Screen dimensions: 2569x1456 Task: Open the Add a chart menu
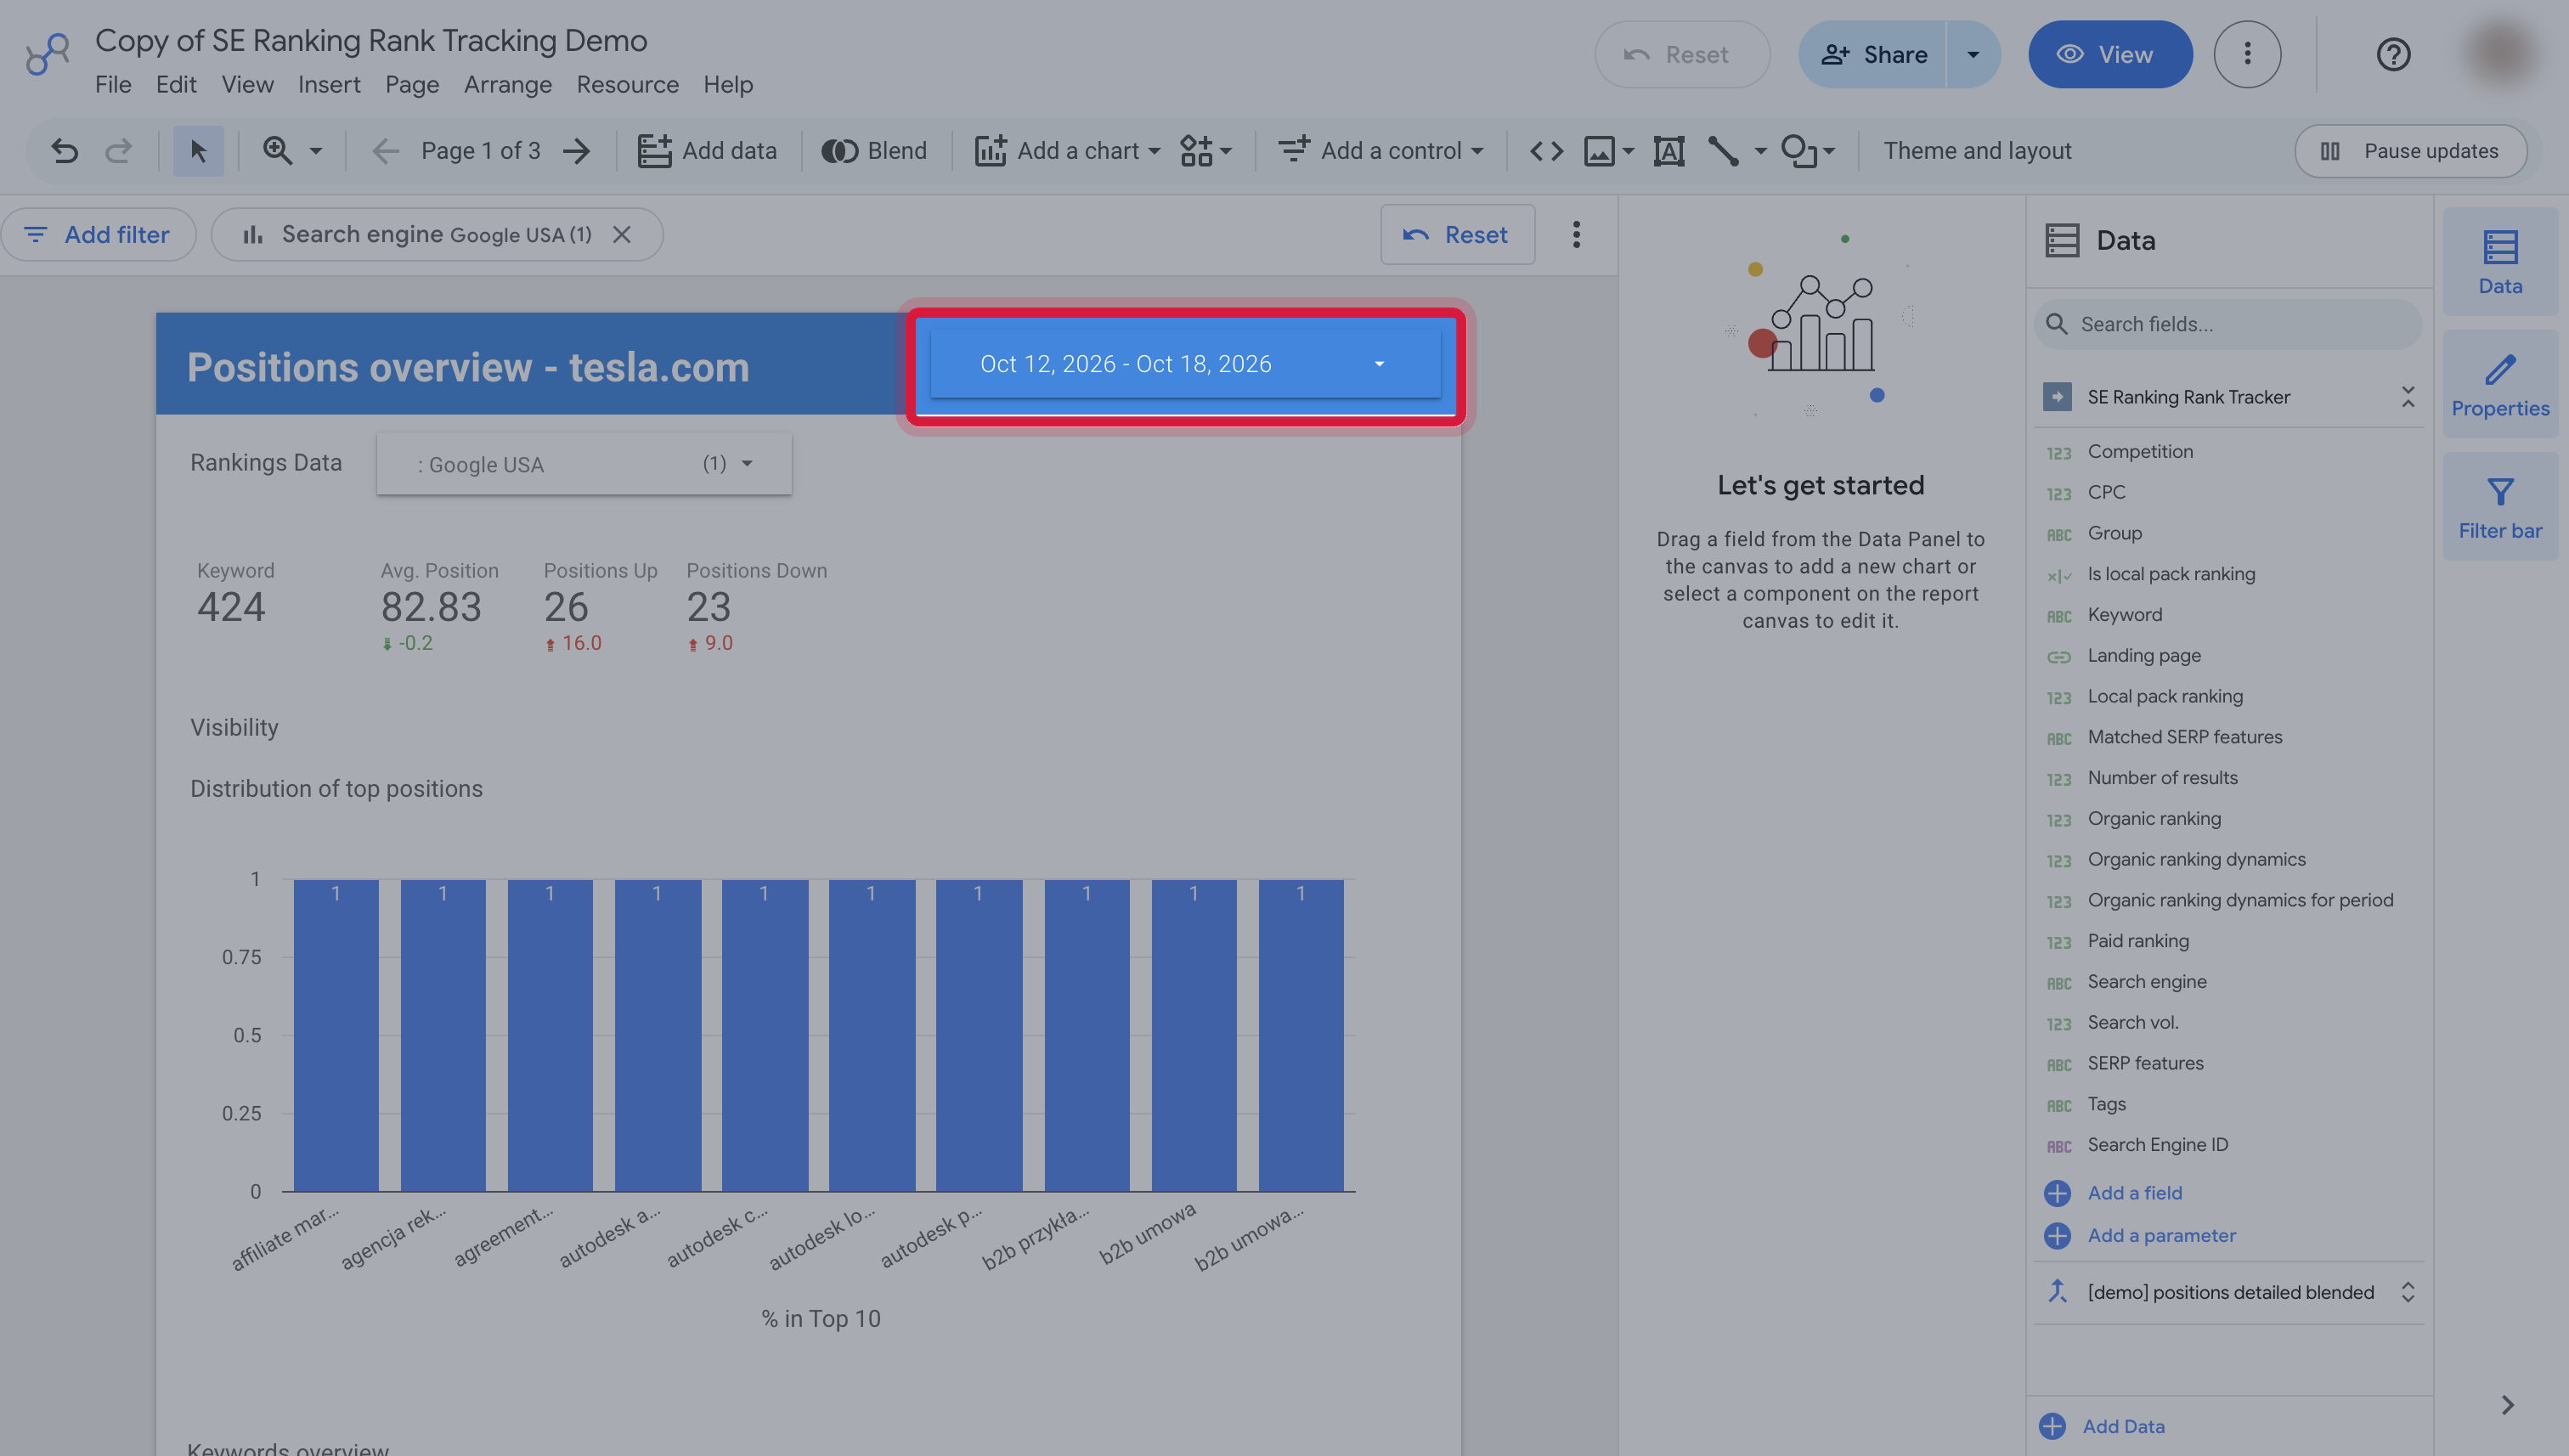(1068, 151)
